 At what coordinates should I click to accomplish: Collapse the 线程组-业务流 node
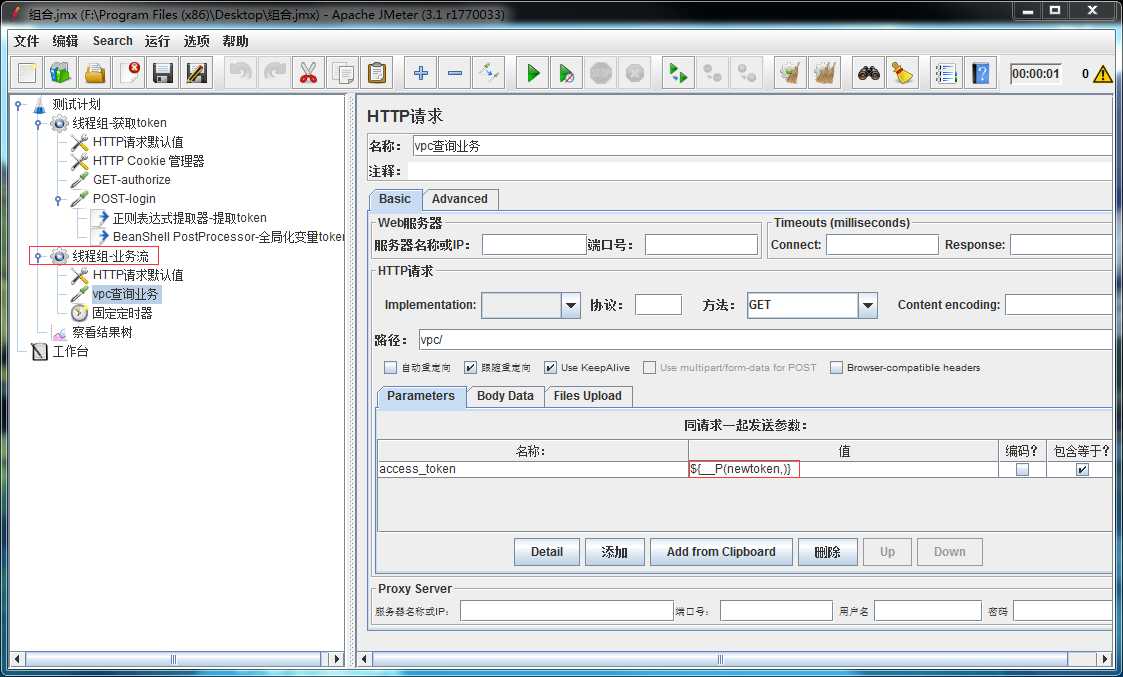click(x=39, y=256)
